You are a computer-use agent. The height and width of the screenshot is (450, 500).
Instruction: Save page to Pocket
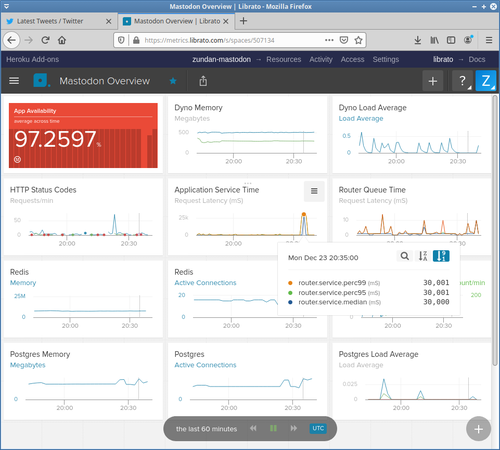(x=344, y=40)
